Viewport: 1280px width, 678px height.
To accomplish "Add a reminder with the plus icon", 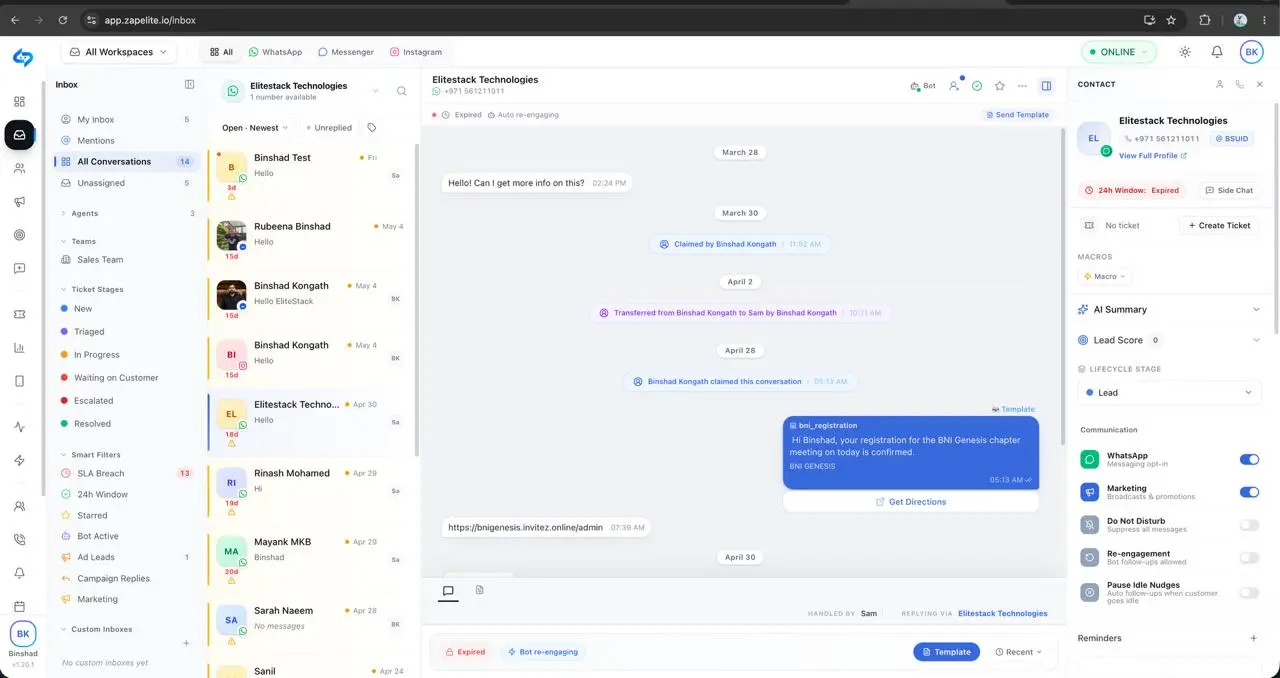I will tap(1253, 638).
